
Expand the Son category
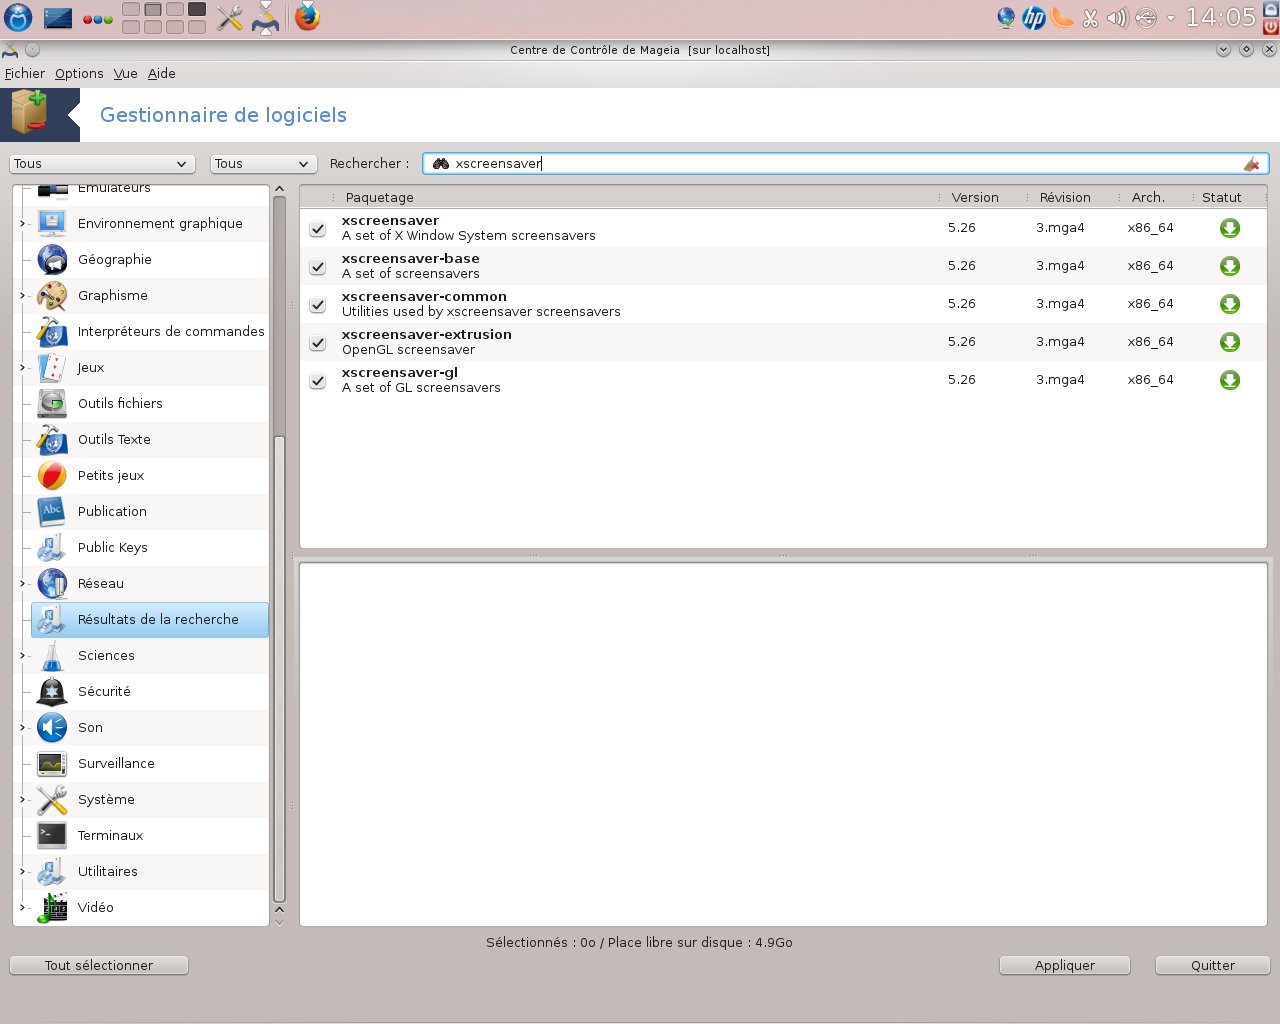[23, 728]
